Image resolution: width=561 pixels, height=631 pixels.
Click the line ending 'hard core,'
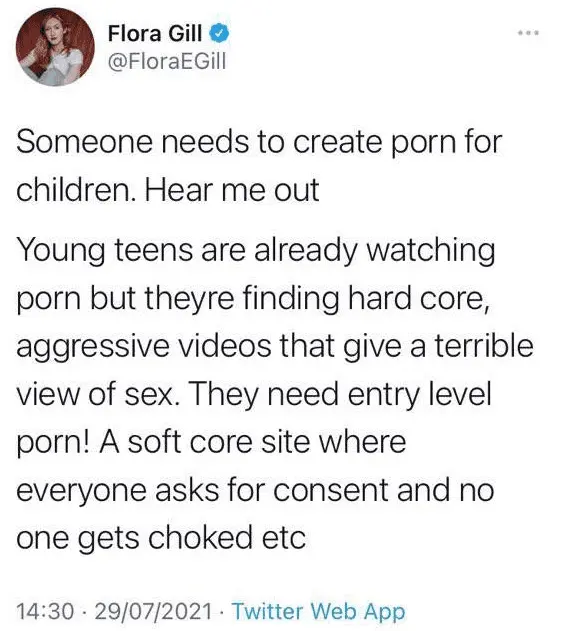(x=254, y=299)
